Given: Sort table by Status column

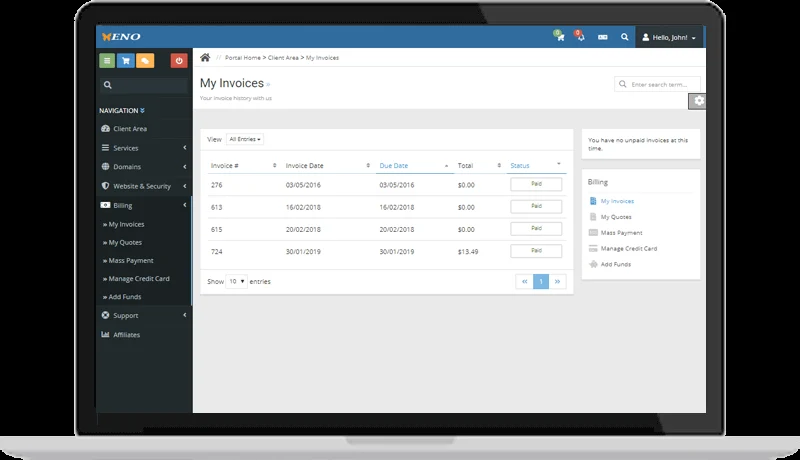Looking at the screenshot, I should pos(536,166).
